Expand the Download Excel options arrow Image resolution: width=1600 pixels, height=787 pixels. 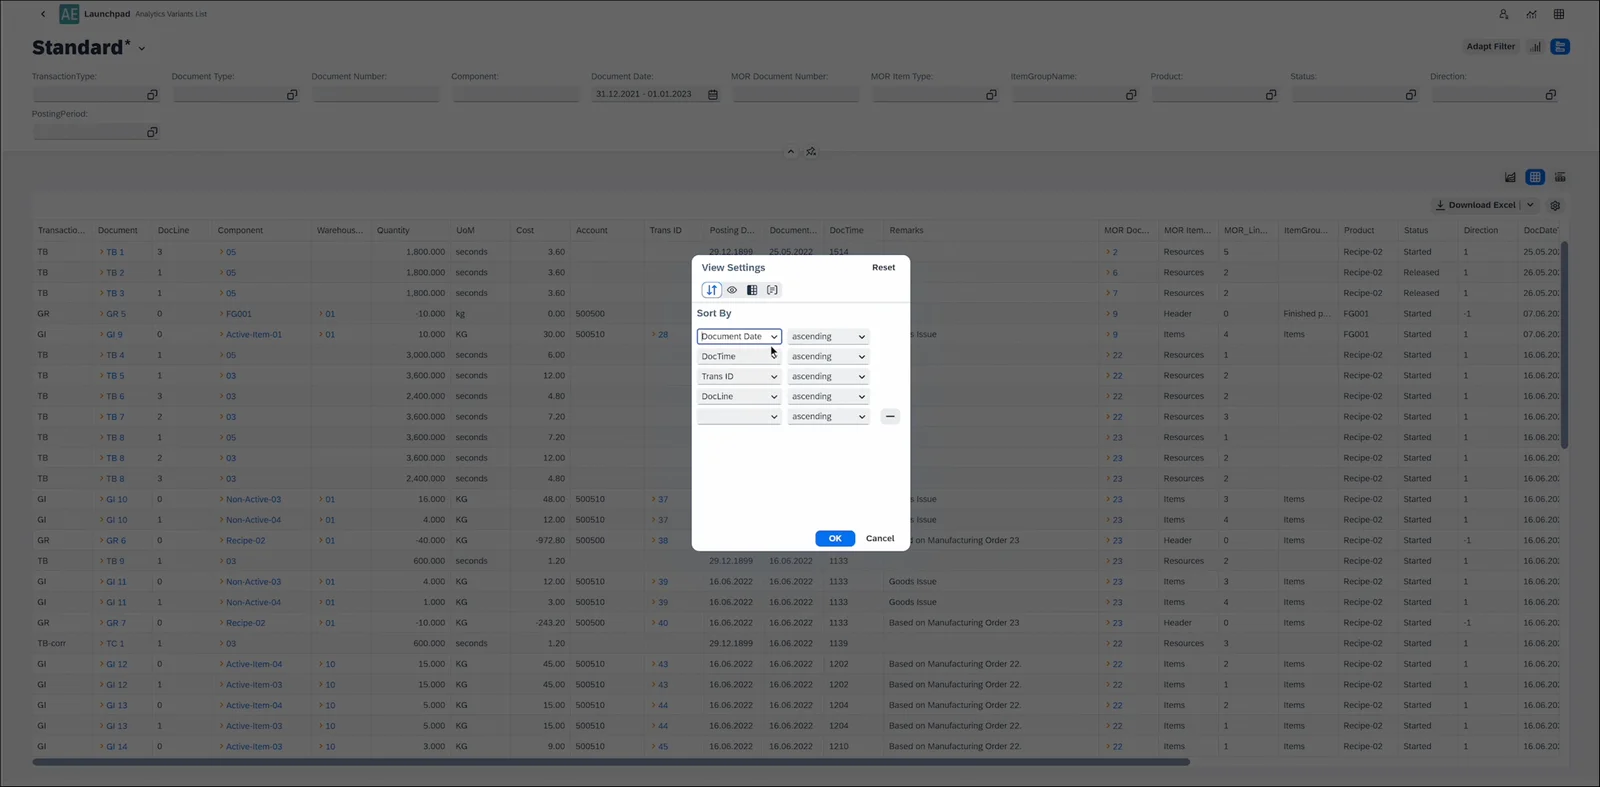click(x=1530, y=205)
